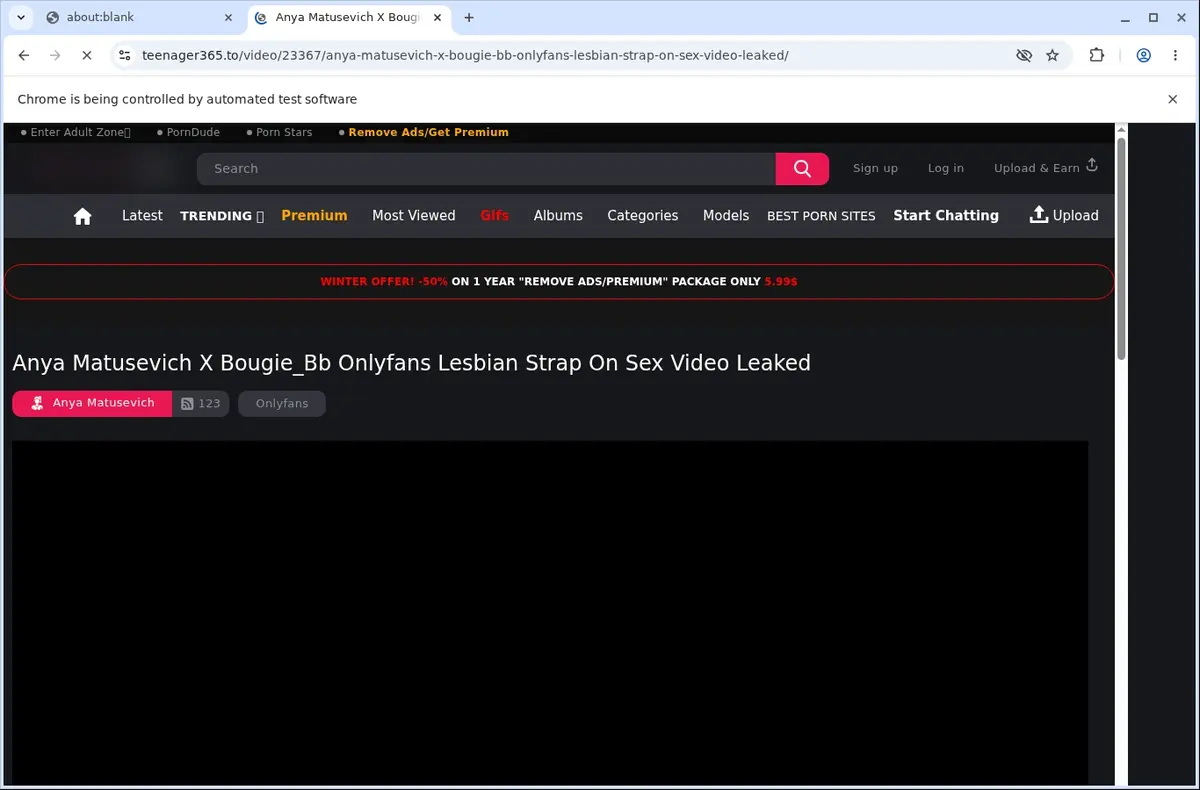The height and width of the screenshot is (790, 1200).
Task: Expand the tab search dropdown
Action: tap(20, 17)
